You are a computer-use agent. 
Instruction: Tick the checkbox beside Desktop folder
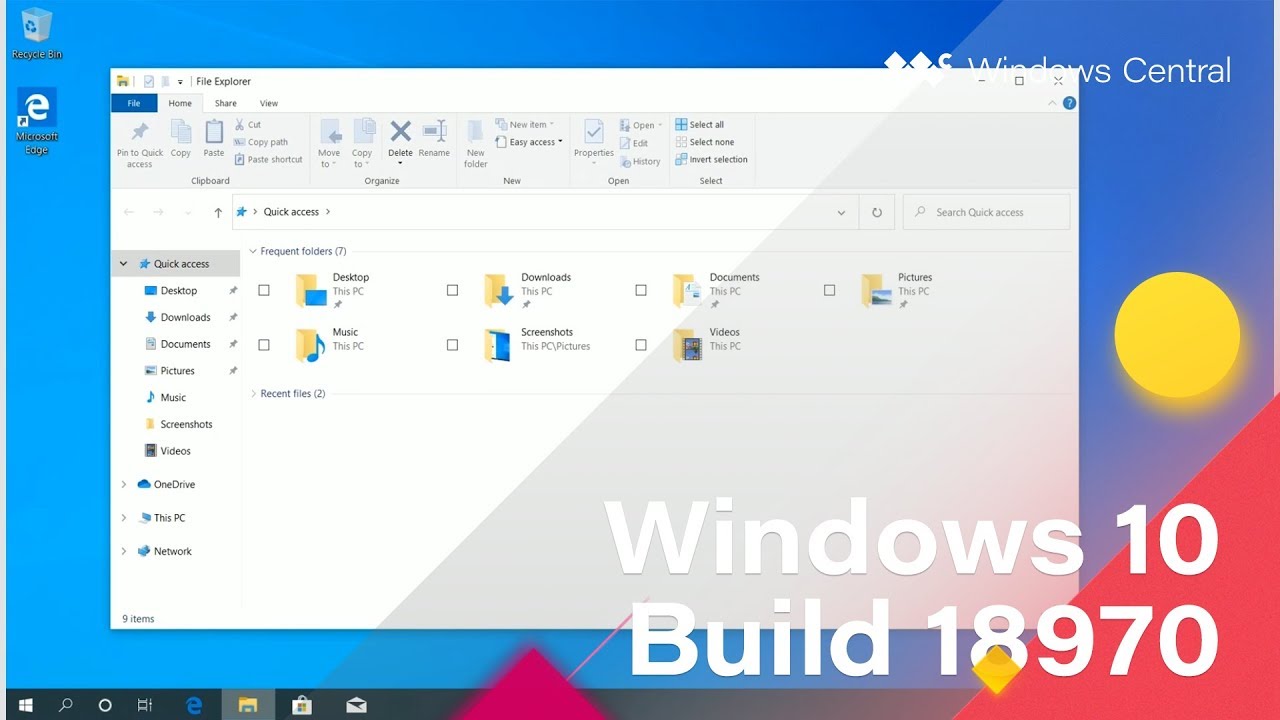click(264, 290)
